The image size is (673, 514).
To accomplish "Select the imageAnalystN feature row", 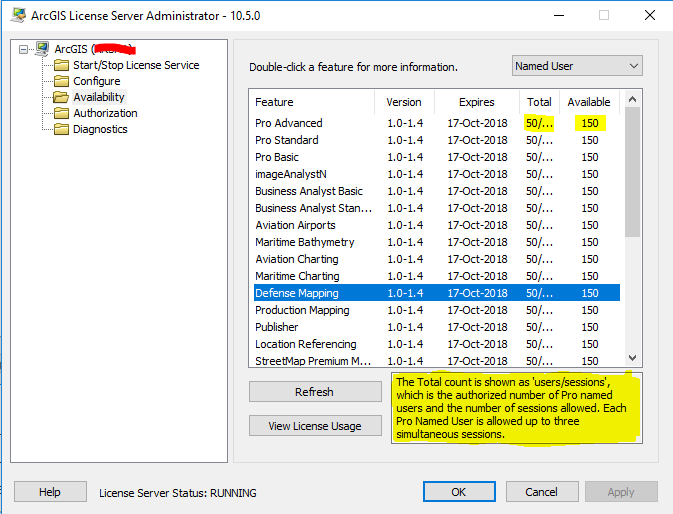I will coord(437,174).
